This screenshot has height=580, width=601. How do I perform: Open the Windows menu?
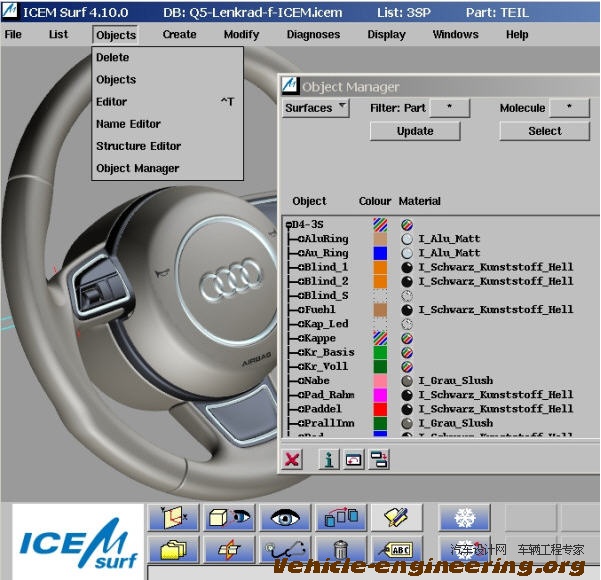[456, 35]
